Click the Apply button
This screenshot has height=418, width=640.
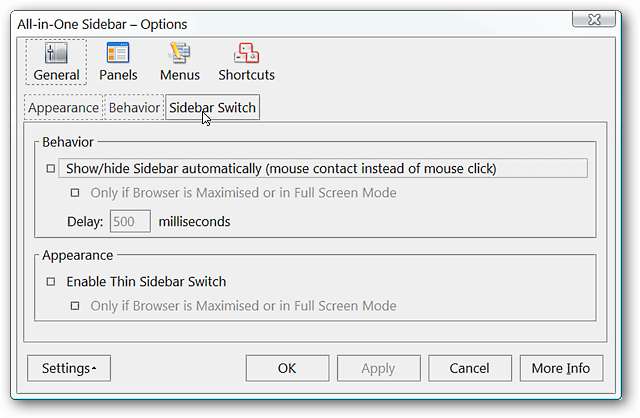(378, 368)
